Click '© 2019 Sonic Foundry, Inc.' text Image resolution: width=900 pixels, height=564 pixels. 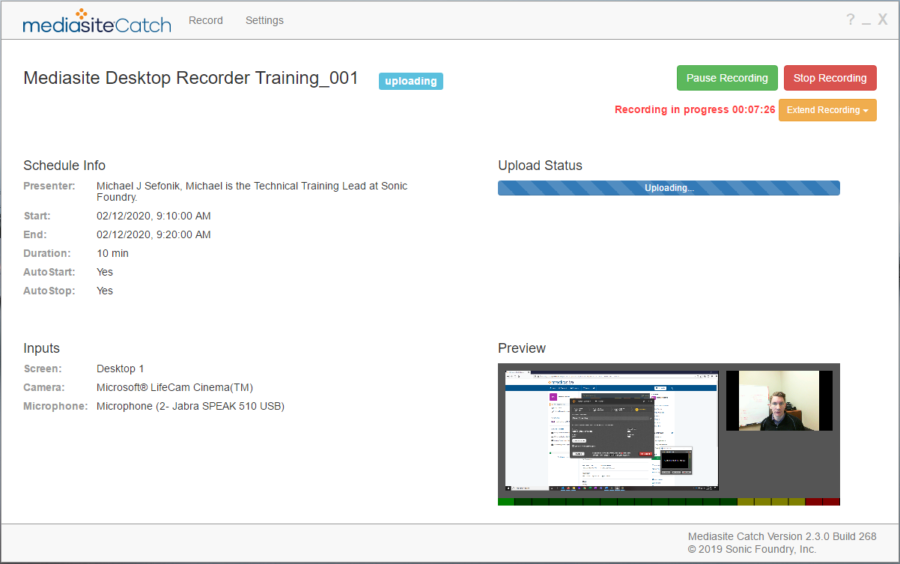click(752, 549)
